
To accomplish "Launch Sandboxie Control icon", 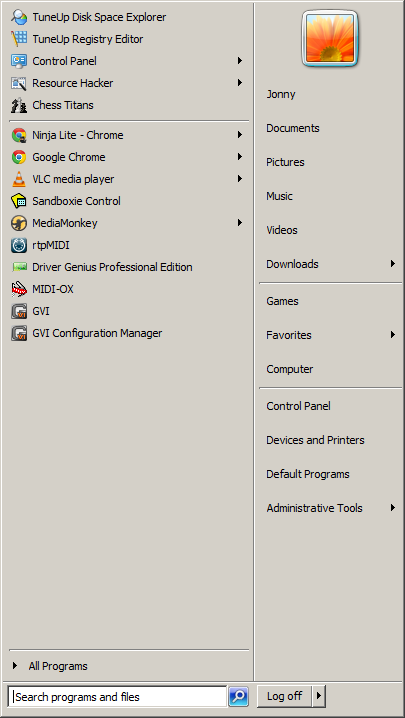I will point(19,201).
